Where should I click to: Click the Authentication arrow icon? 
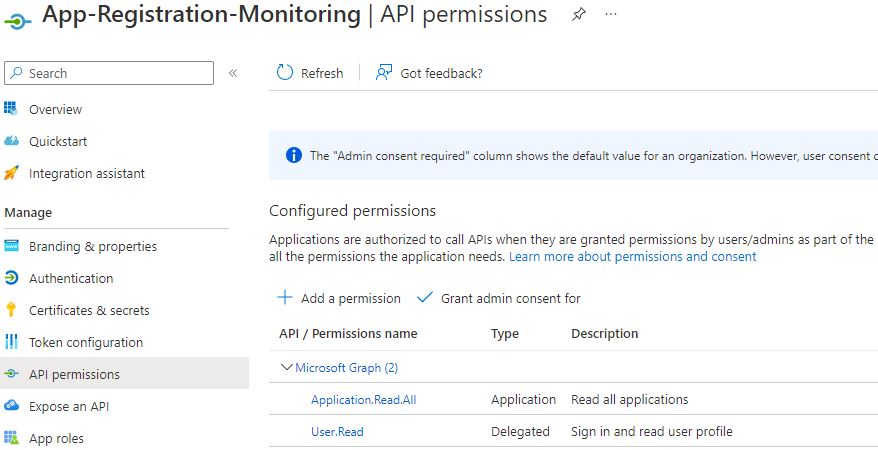click(11, 278)
